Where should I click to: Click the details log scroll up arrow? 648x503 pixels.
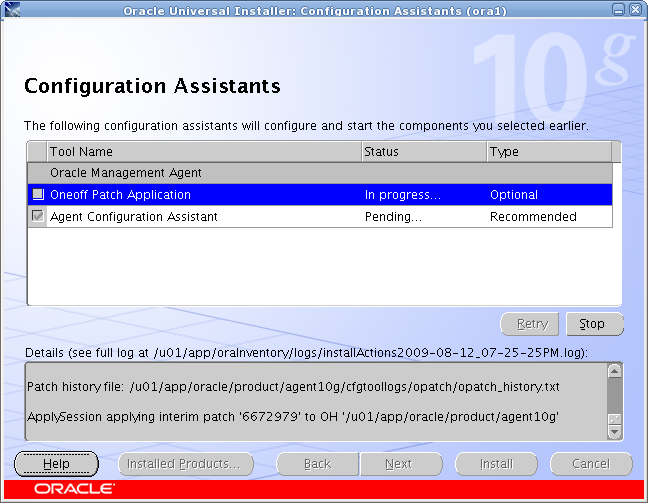click(x=615, y=372)
